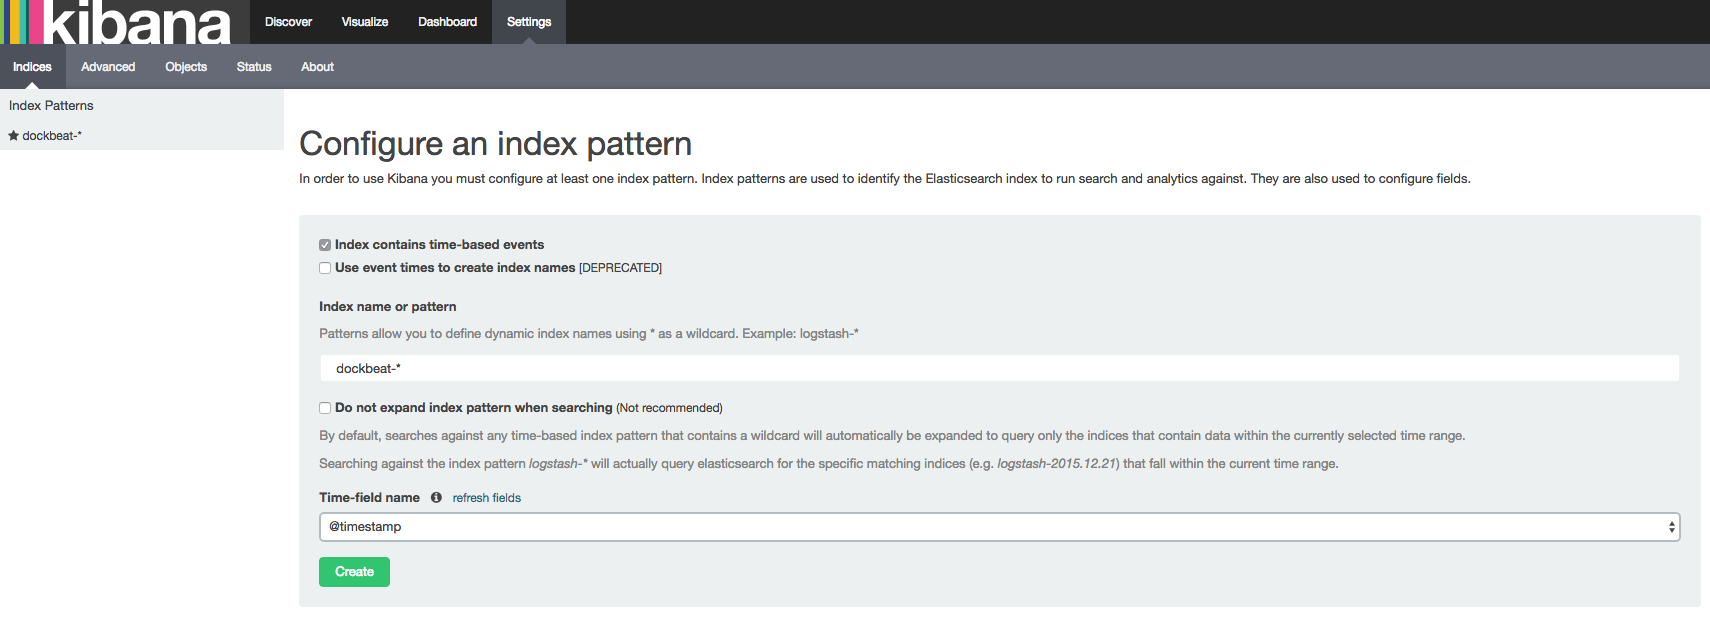1710x618 pixels.
Task: Switch to the Objects sub-tab
Action: click(186, 67)
